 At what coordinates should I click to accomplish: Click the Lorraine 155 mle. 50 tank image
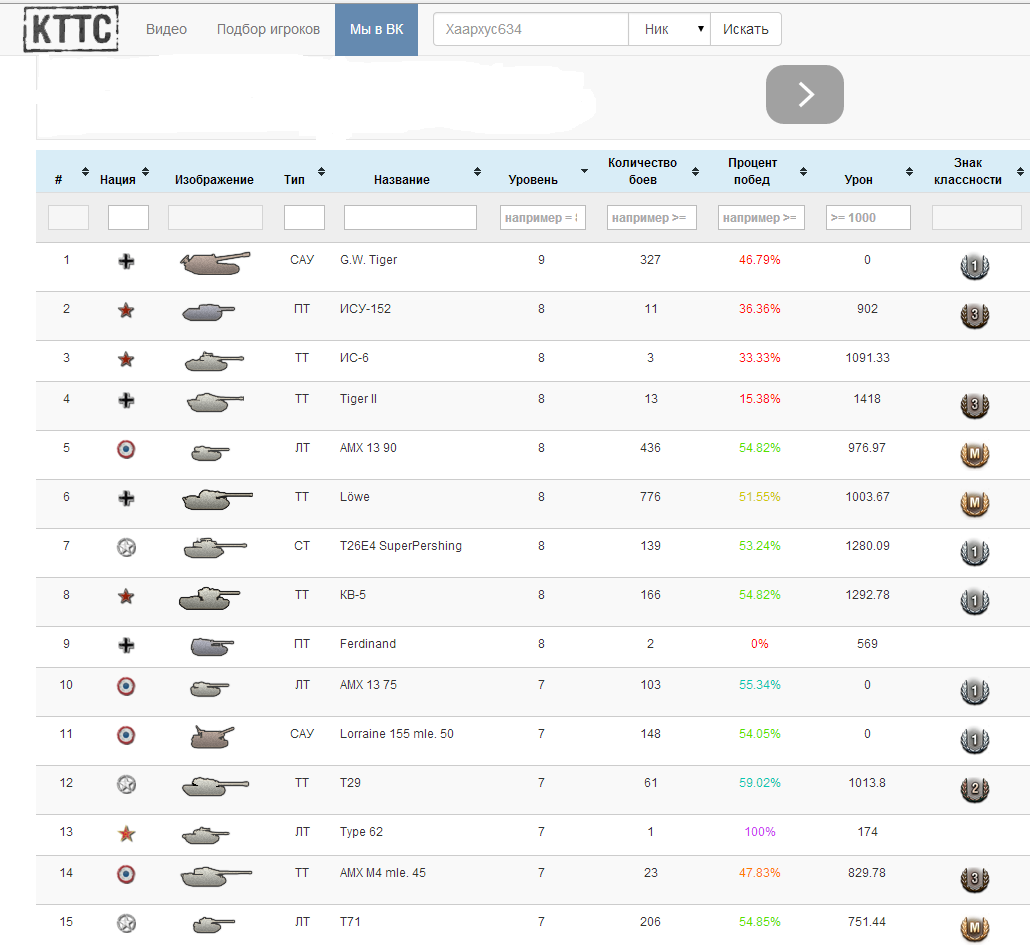click(214, 737)
